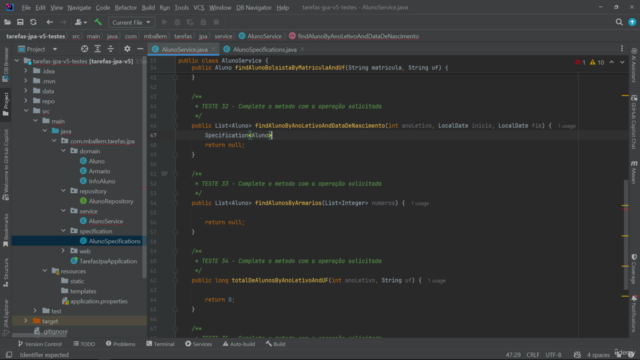Switch to AlunoSpecifications.java editor tab

click(x=264, y=49)
